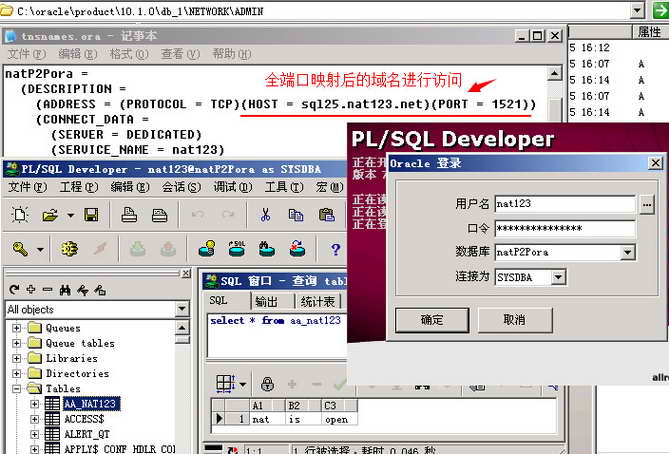Expand the Queues folder tree node
669x454 pixels.
click(x=17, y=328)
